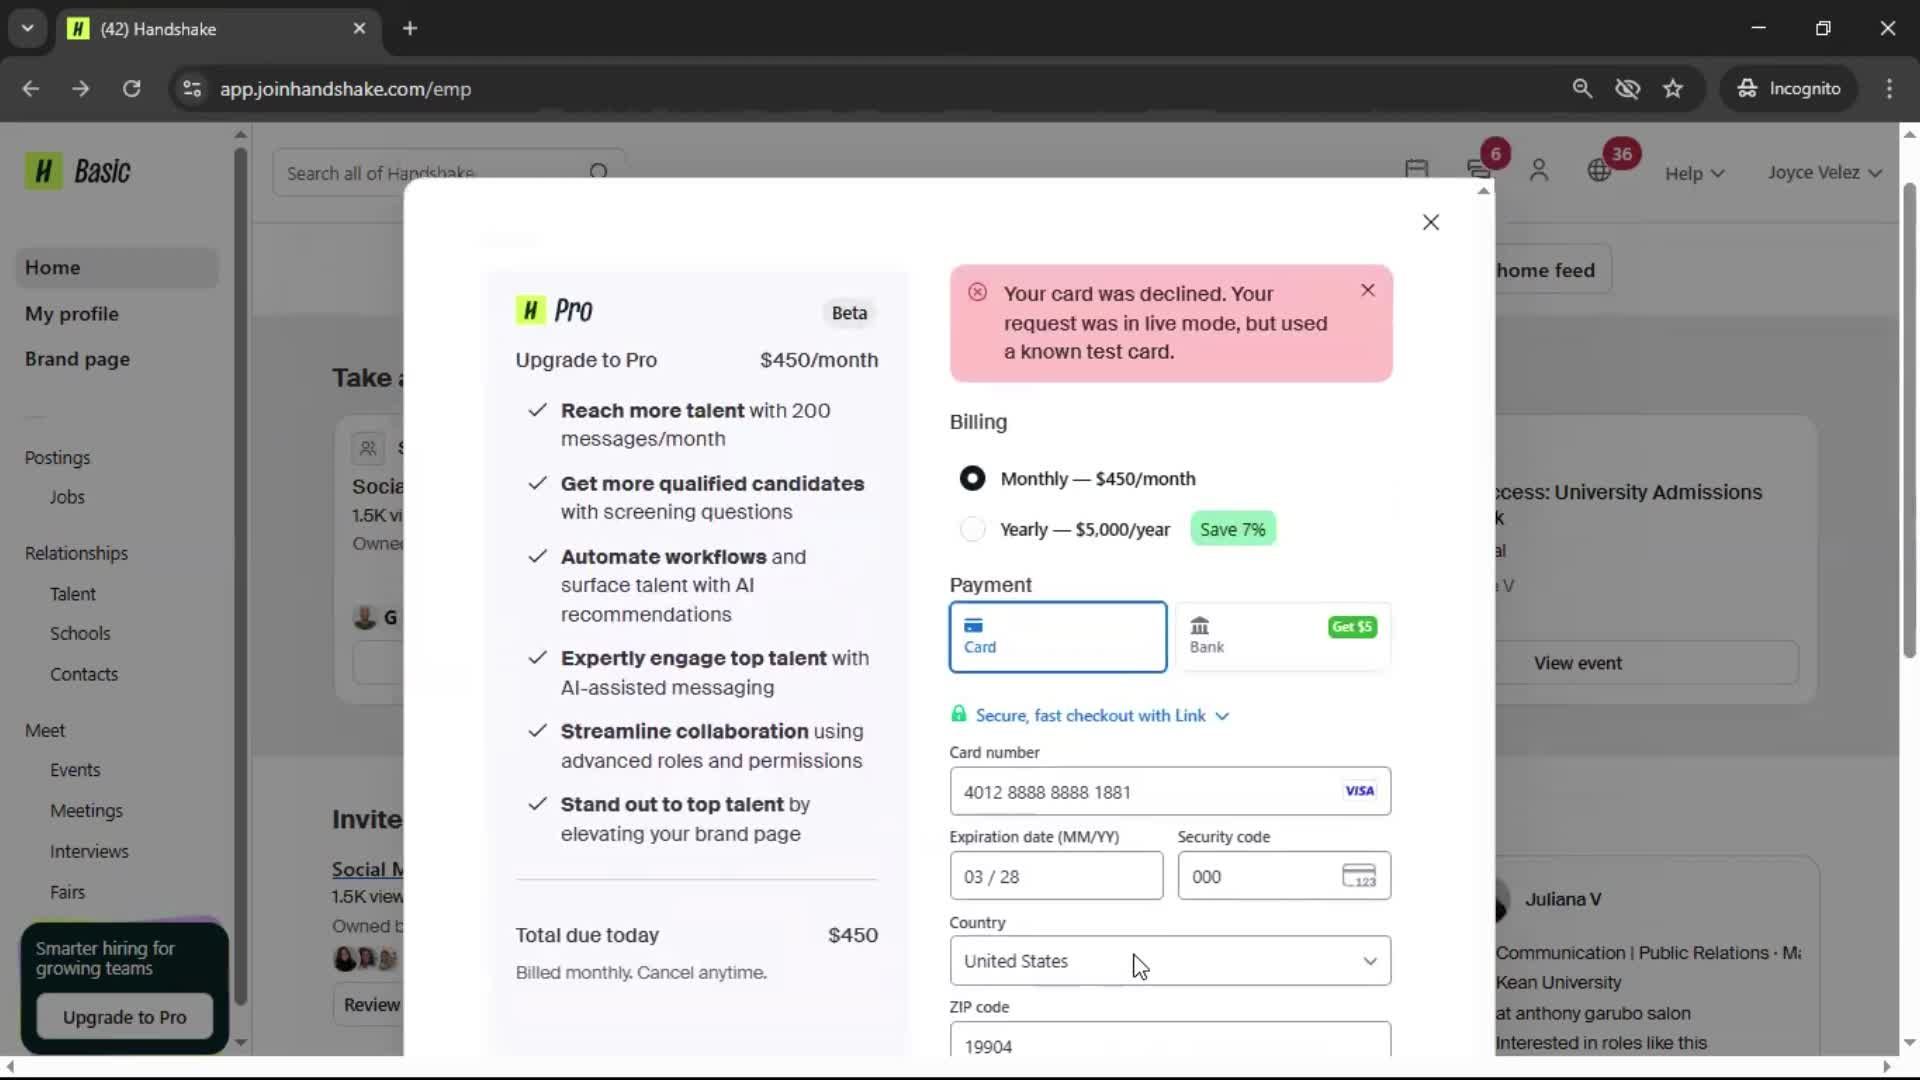Open browser zoom magnifier icon
This screenshot has height=1080, width=1920.
pos(1582,89)
